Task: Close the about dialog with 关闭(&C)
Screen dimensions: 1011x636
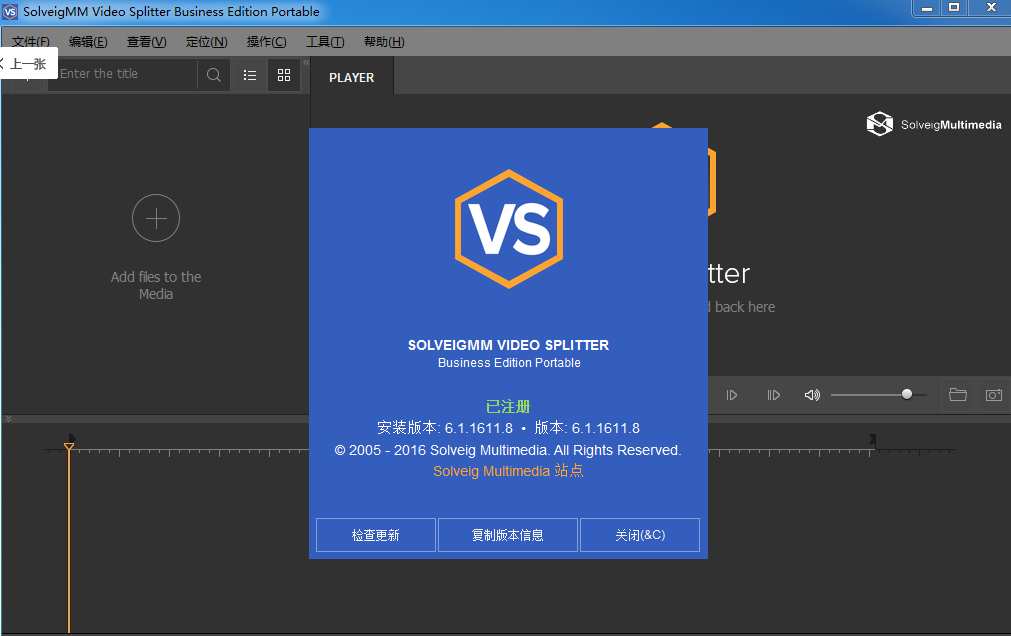Action: (640, 535)
